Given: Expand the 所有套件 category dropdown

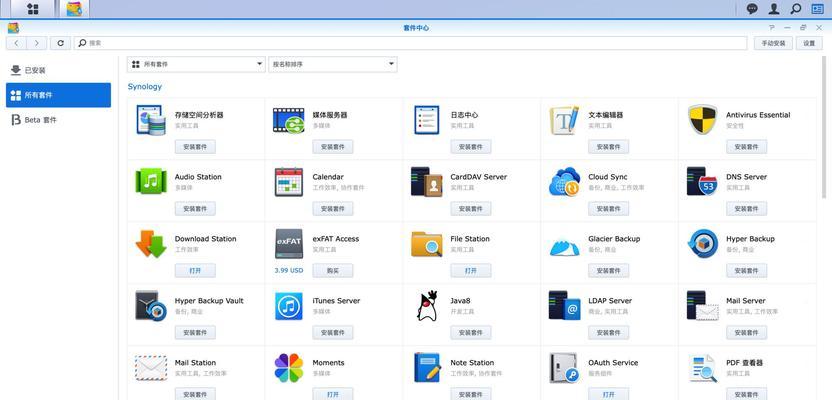Looking at the screenshot, I should (196, 64).
